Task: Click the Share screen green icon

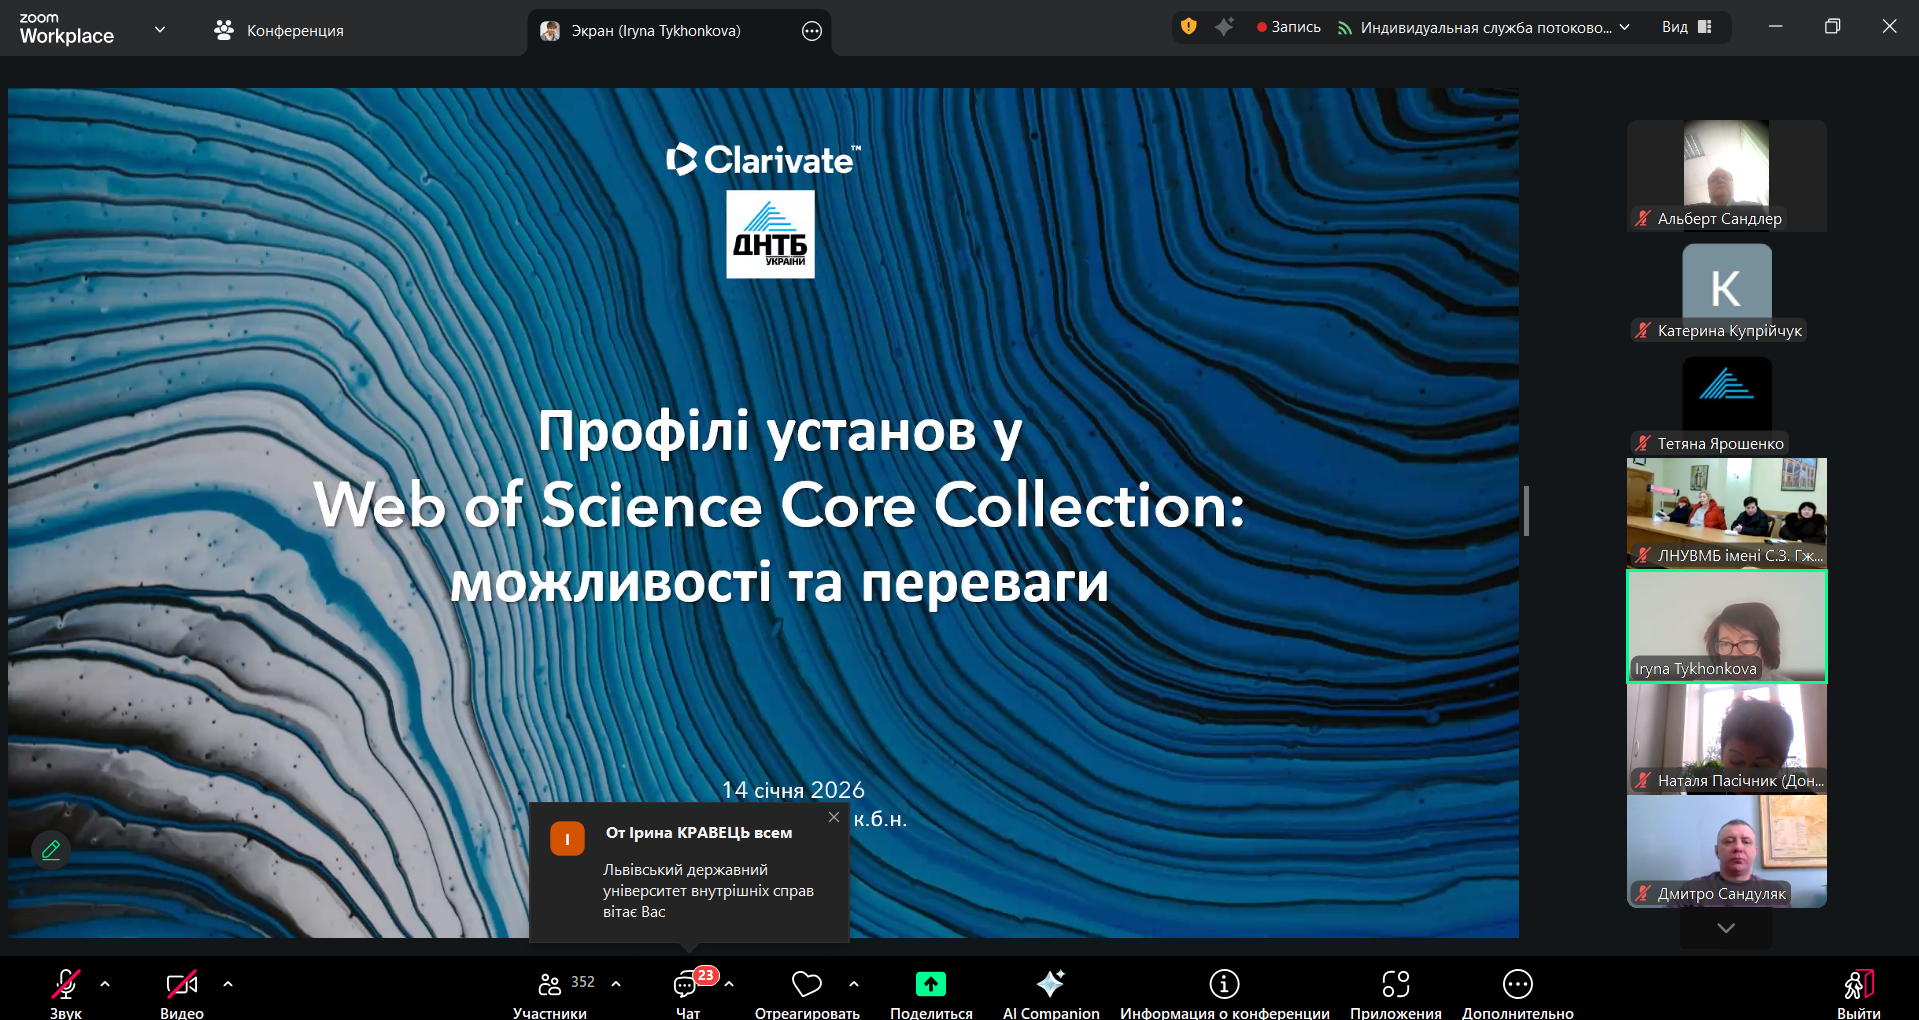Action: (x=930, y=985)
